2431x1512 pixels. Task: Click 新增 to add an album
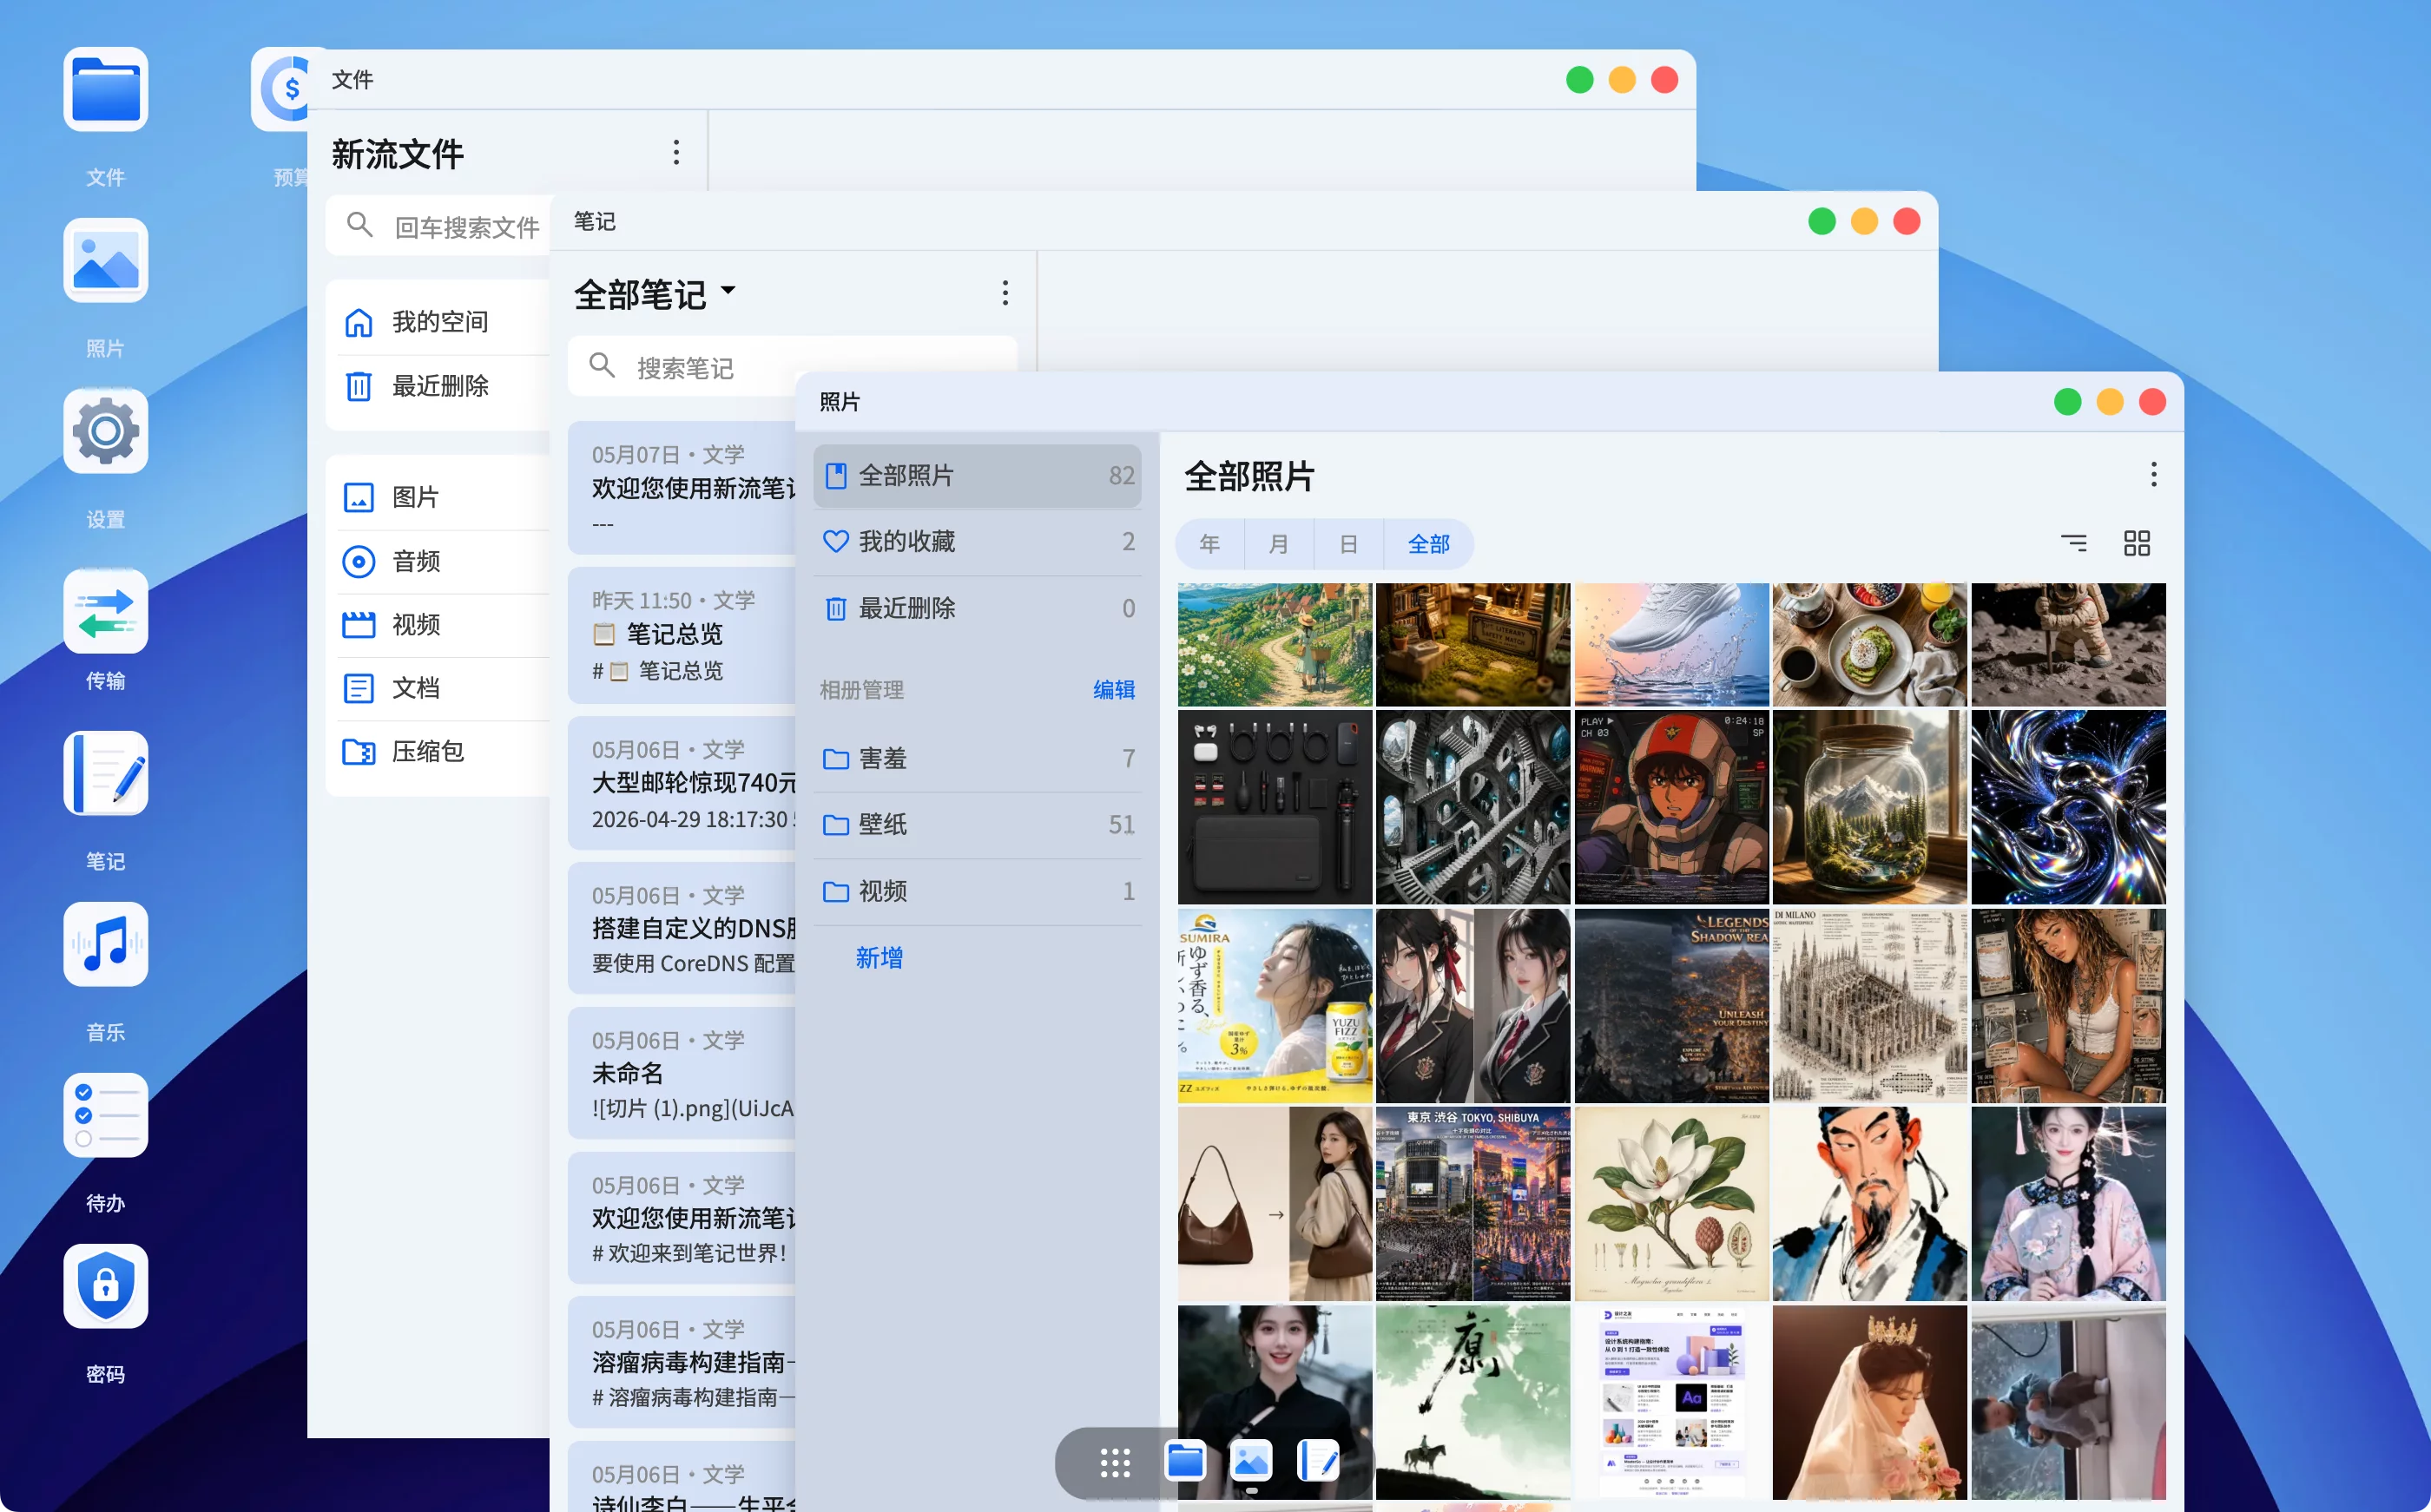point(879,958)
